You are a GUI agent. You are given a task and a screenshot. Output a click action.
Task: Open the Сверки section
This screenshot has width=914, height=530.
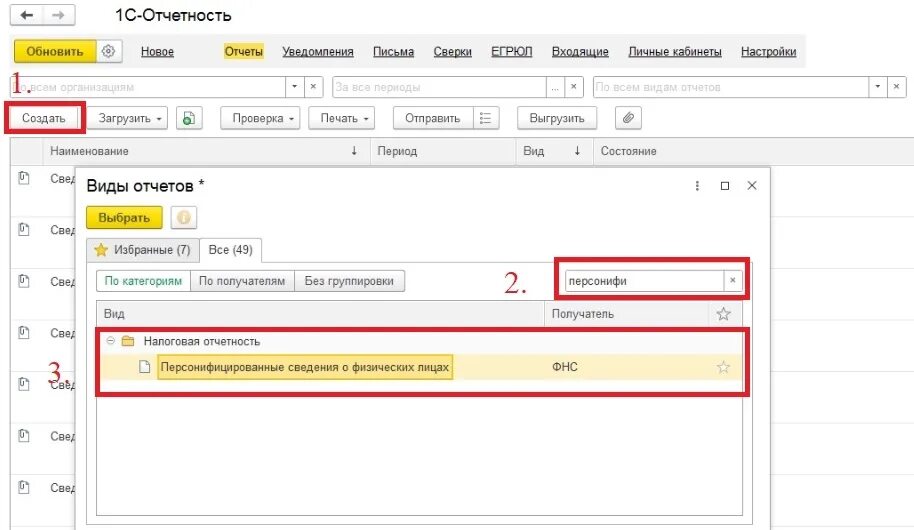452,52
